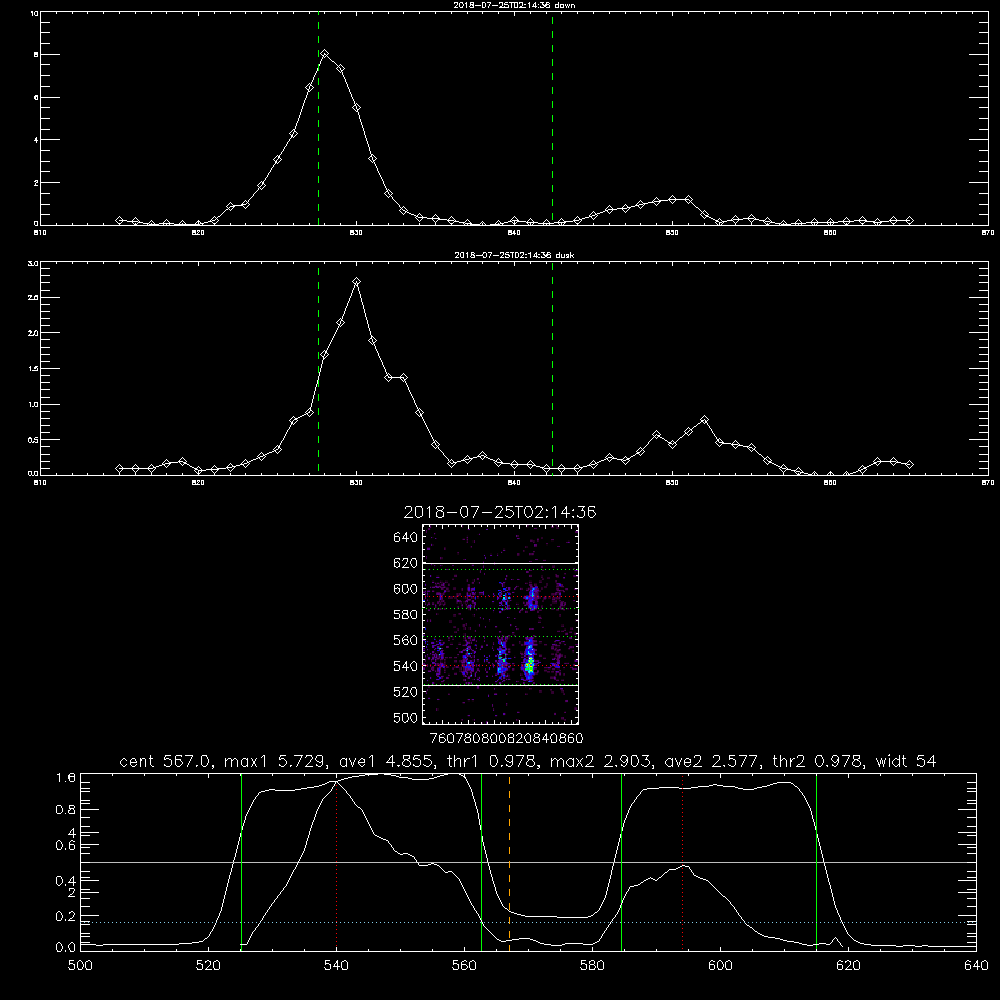Select the 'widt 54' value
The height and width of the screenshot is (1000, 1000).
pyautogui.click(x=906, y=761)
